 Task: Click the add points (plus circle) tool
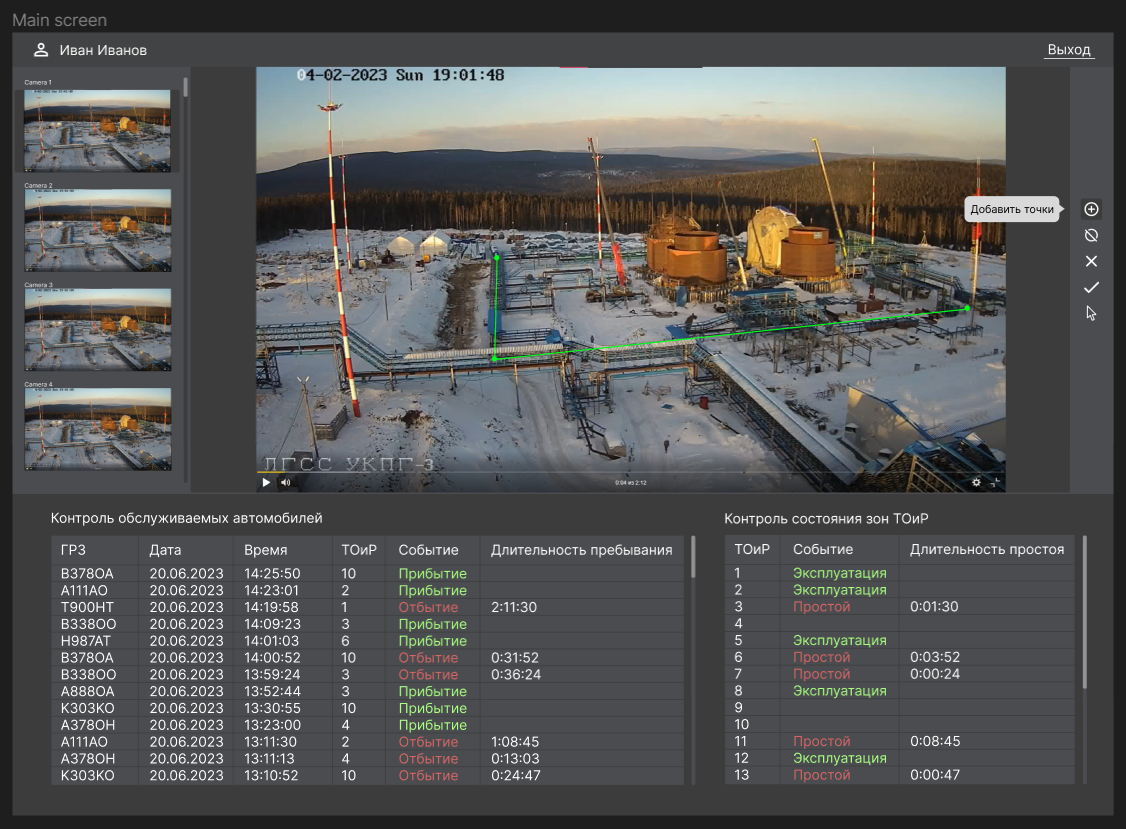(1091, 209)
